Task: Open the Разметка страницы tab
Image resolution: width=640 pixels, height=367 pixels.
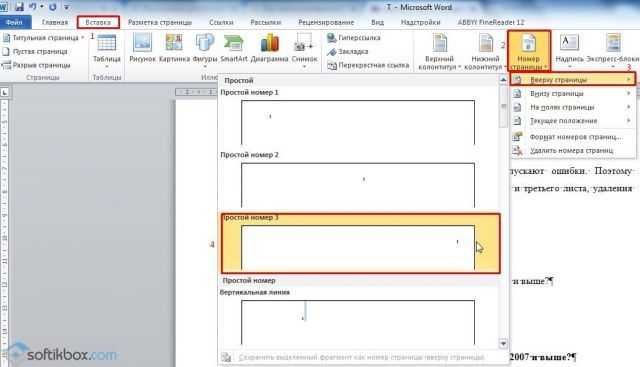Action: pos(160,22)
